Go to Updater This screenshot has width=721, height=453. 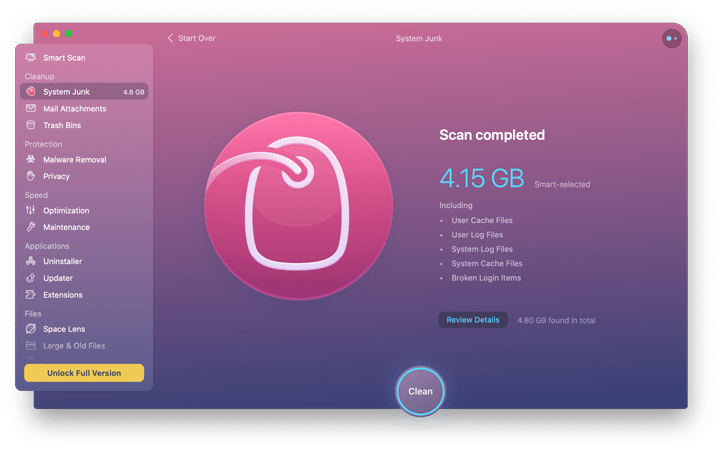tap(84, 278)
